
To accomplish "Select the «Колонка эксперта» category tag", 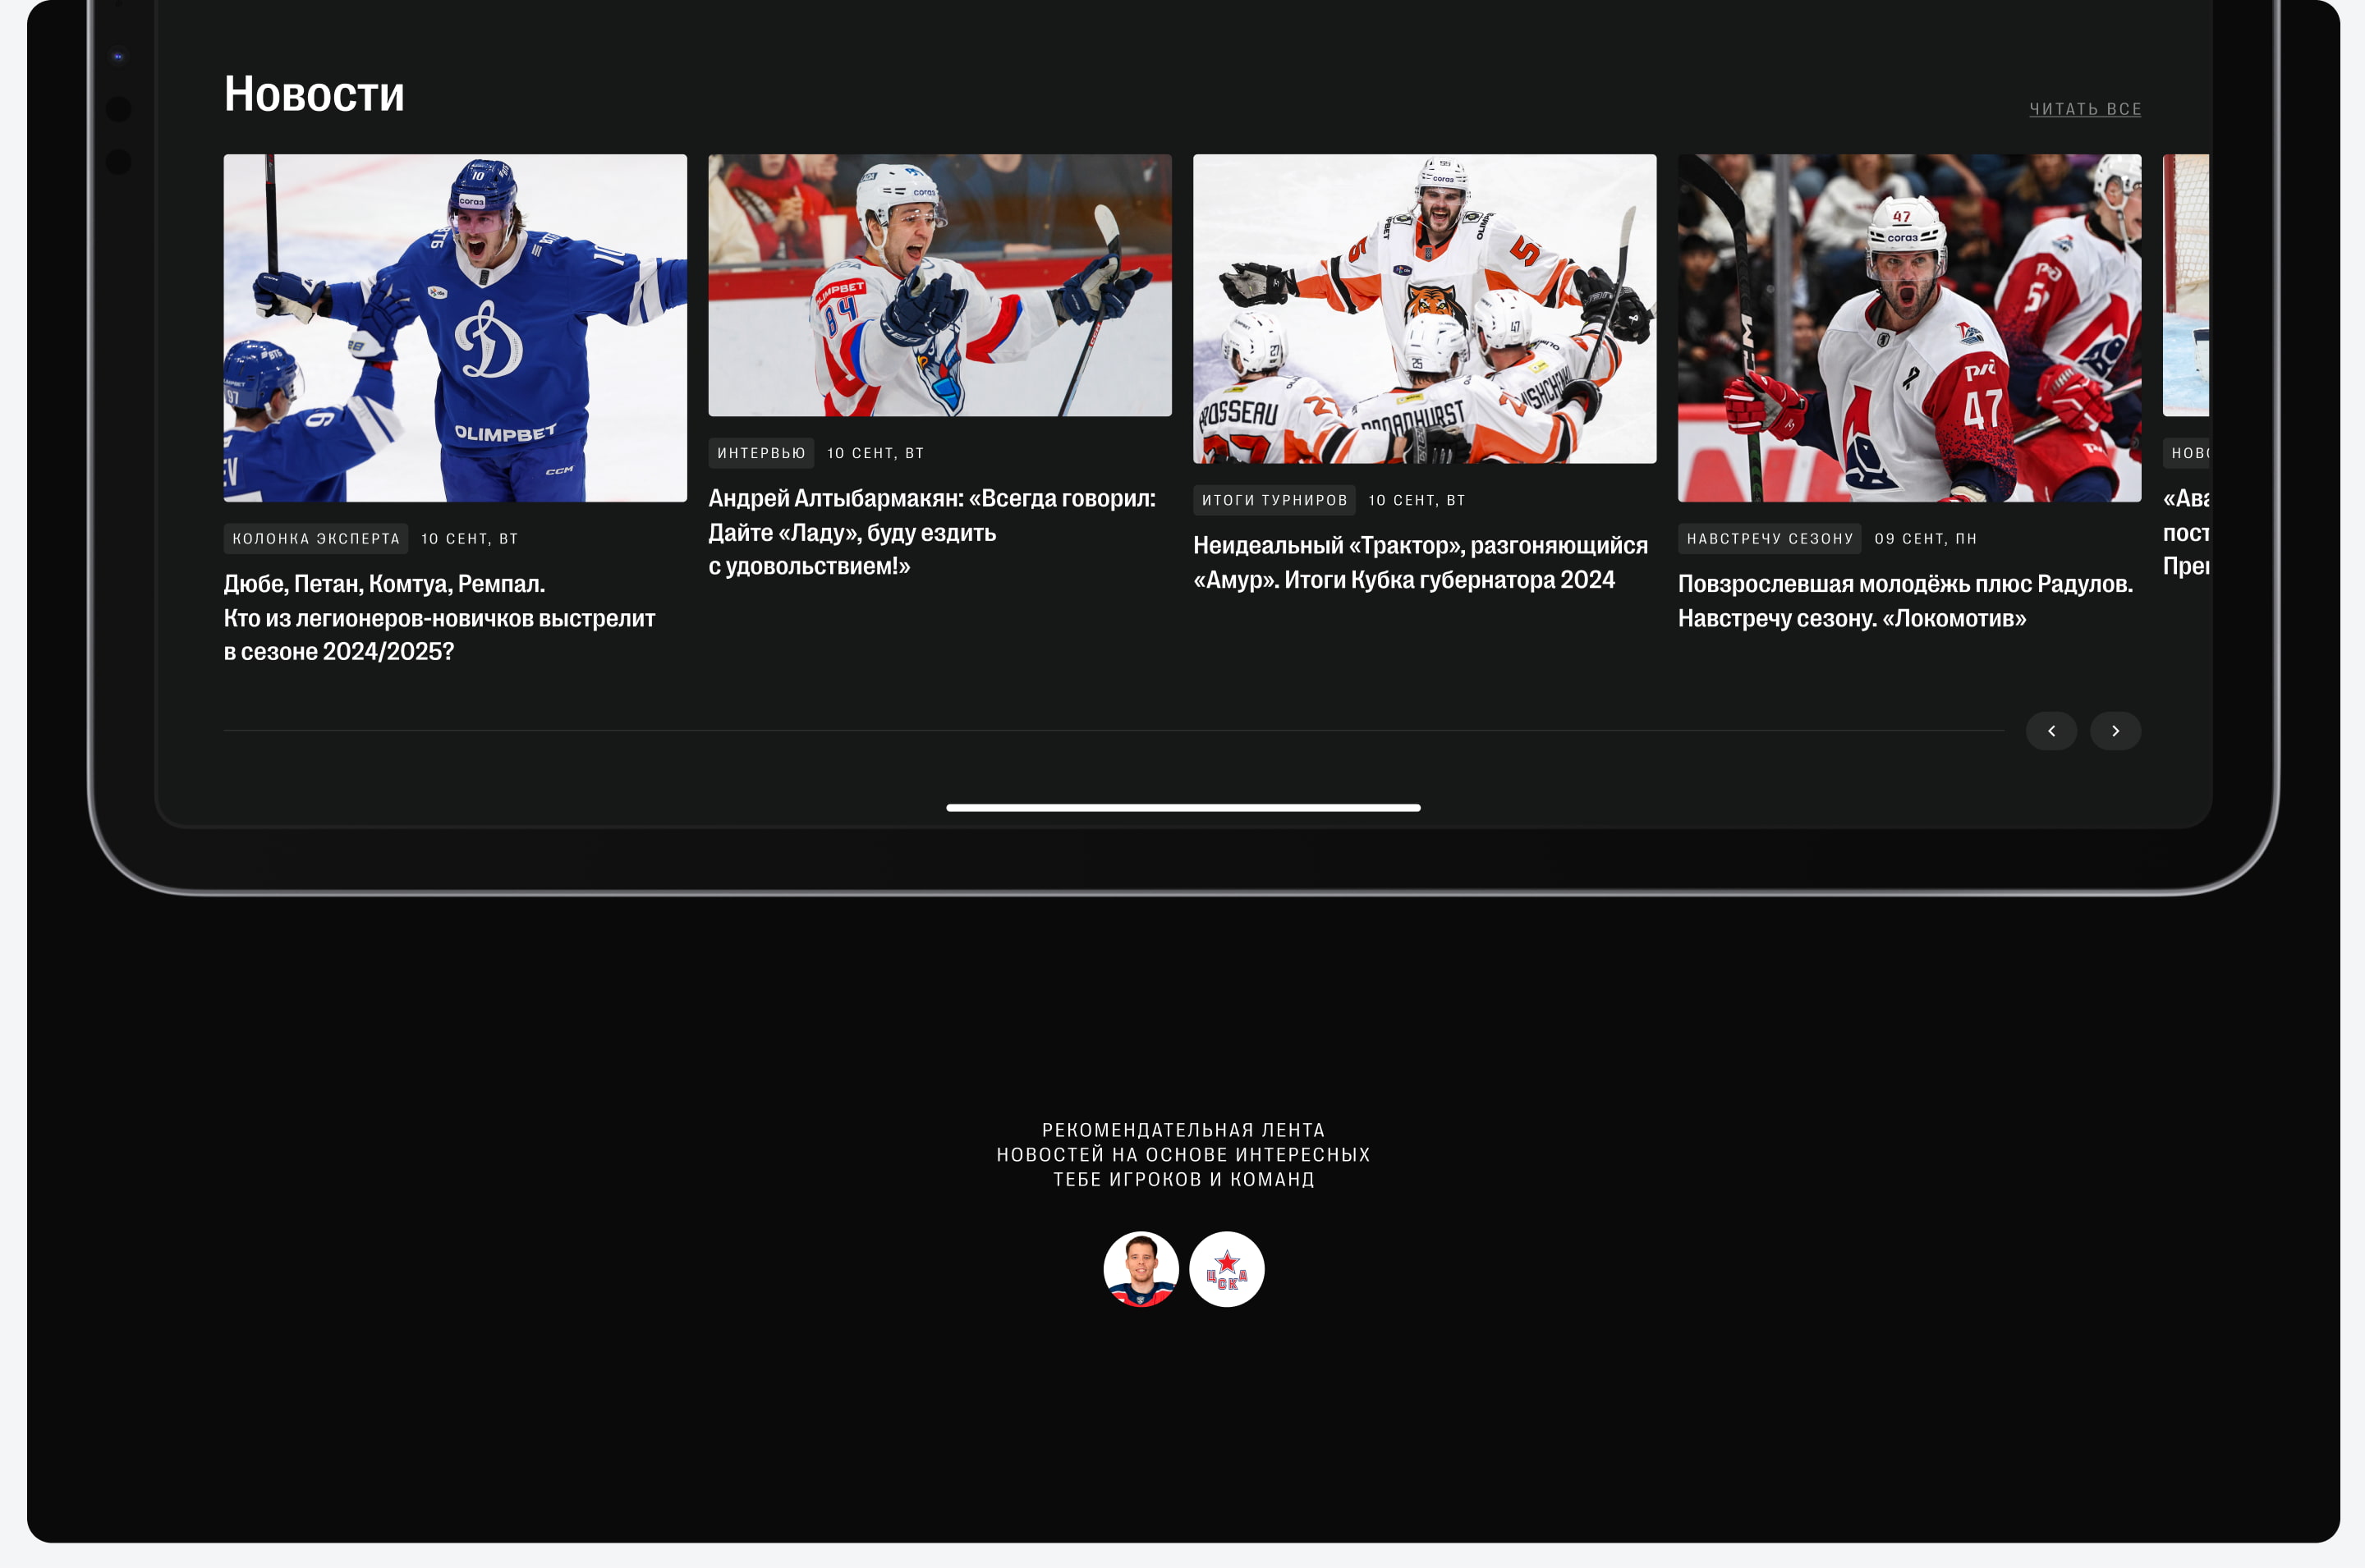I will click(x=316, y=539).
